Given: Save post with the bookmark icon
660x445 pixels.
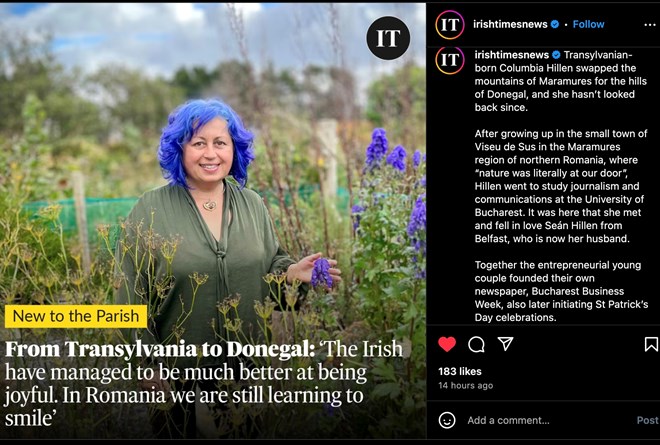Looking at the screenshot, I should pyautogui.click(x=651, y=344).
